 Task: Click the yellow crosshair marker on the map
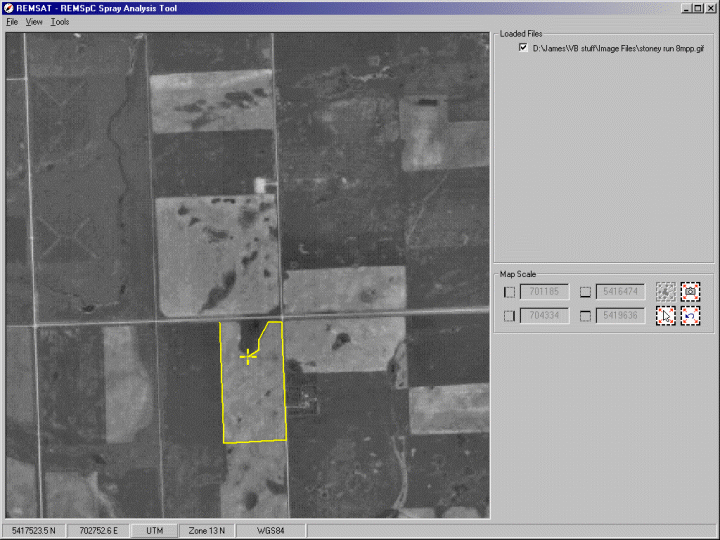click(x=248, y=355)
